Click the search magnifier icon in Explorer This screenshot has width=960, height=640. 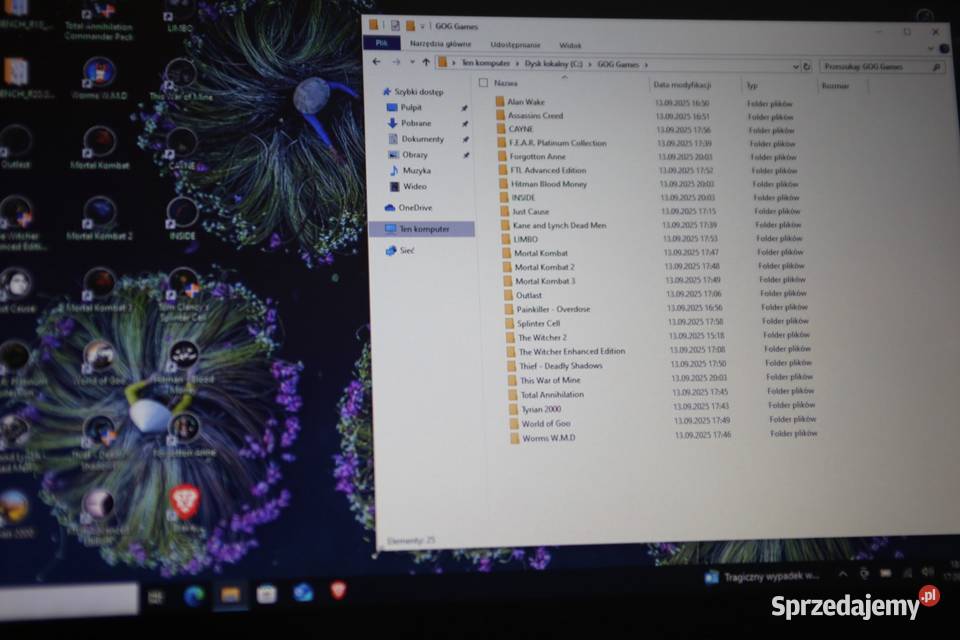click(x=936, y=67)
